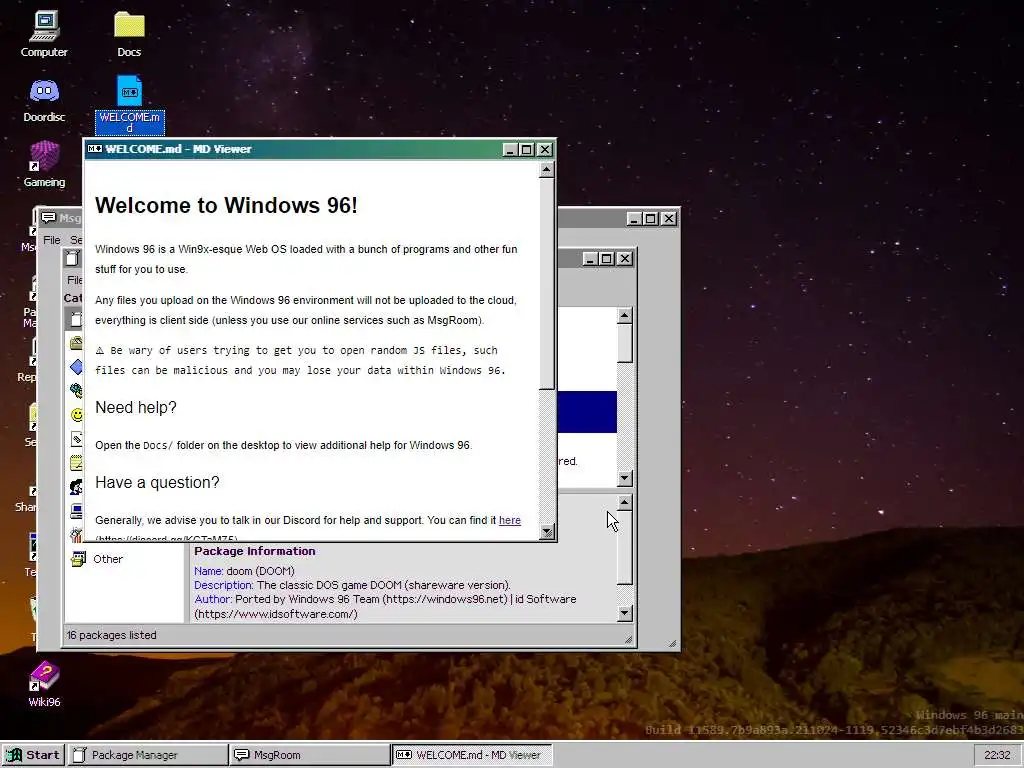
Task: Launch the Doordisc desktop shortcut
Action: tap(44, 100)
